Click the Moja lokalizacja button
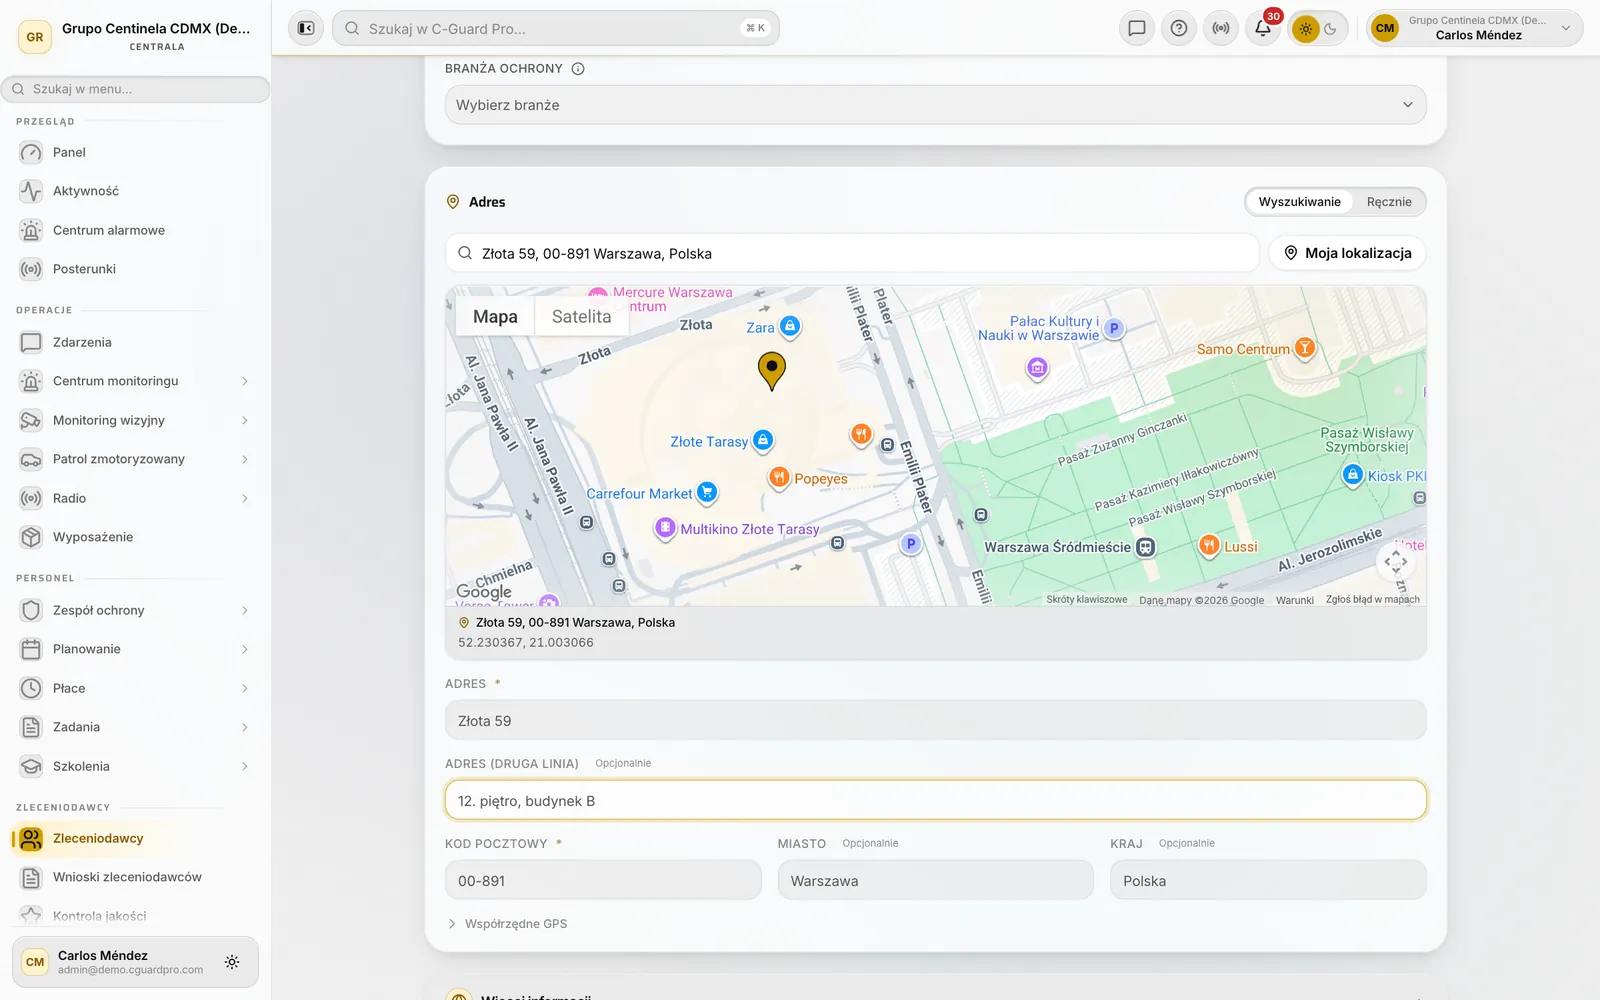The width and height of the screenshot is (1600, 1000). click(x=1347, y=253)
